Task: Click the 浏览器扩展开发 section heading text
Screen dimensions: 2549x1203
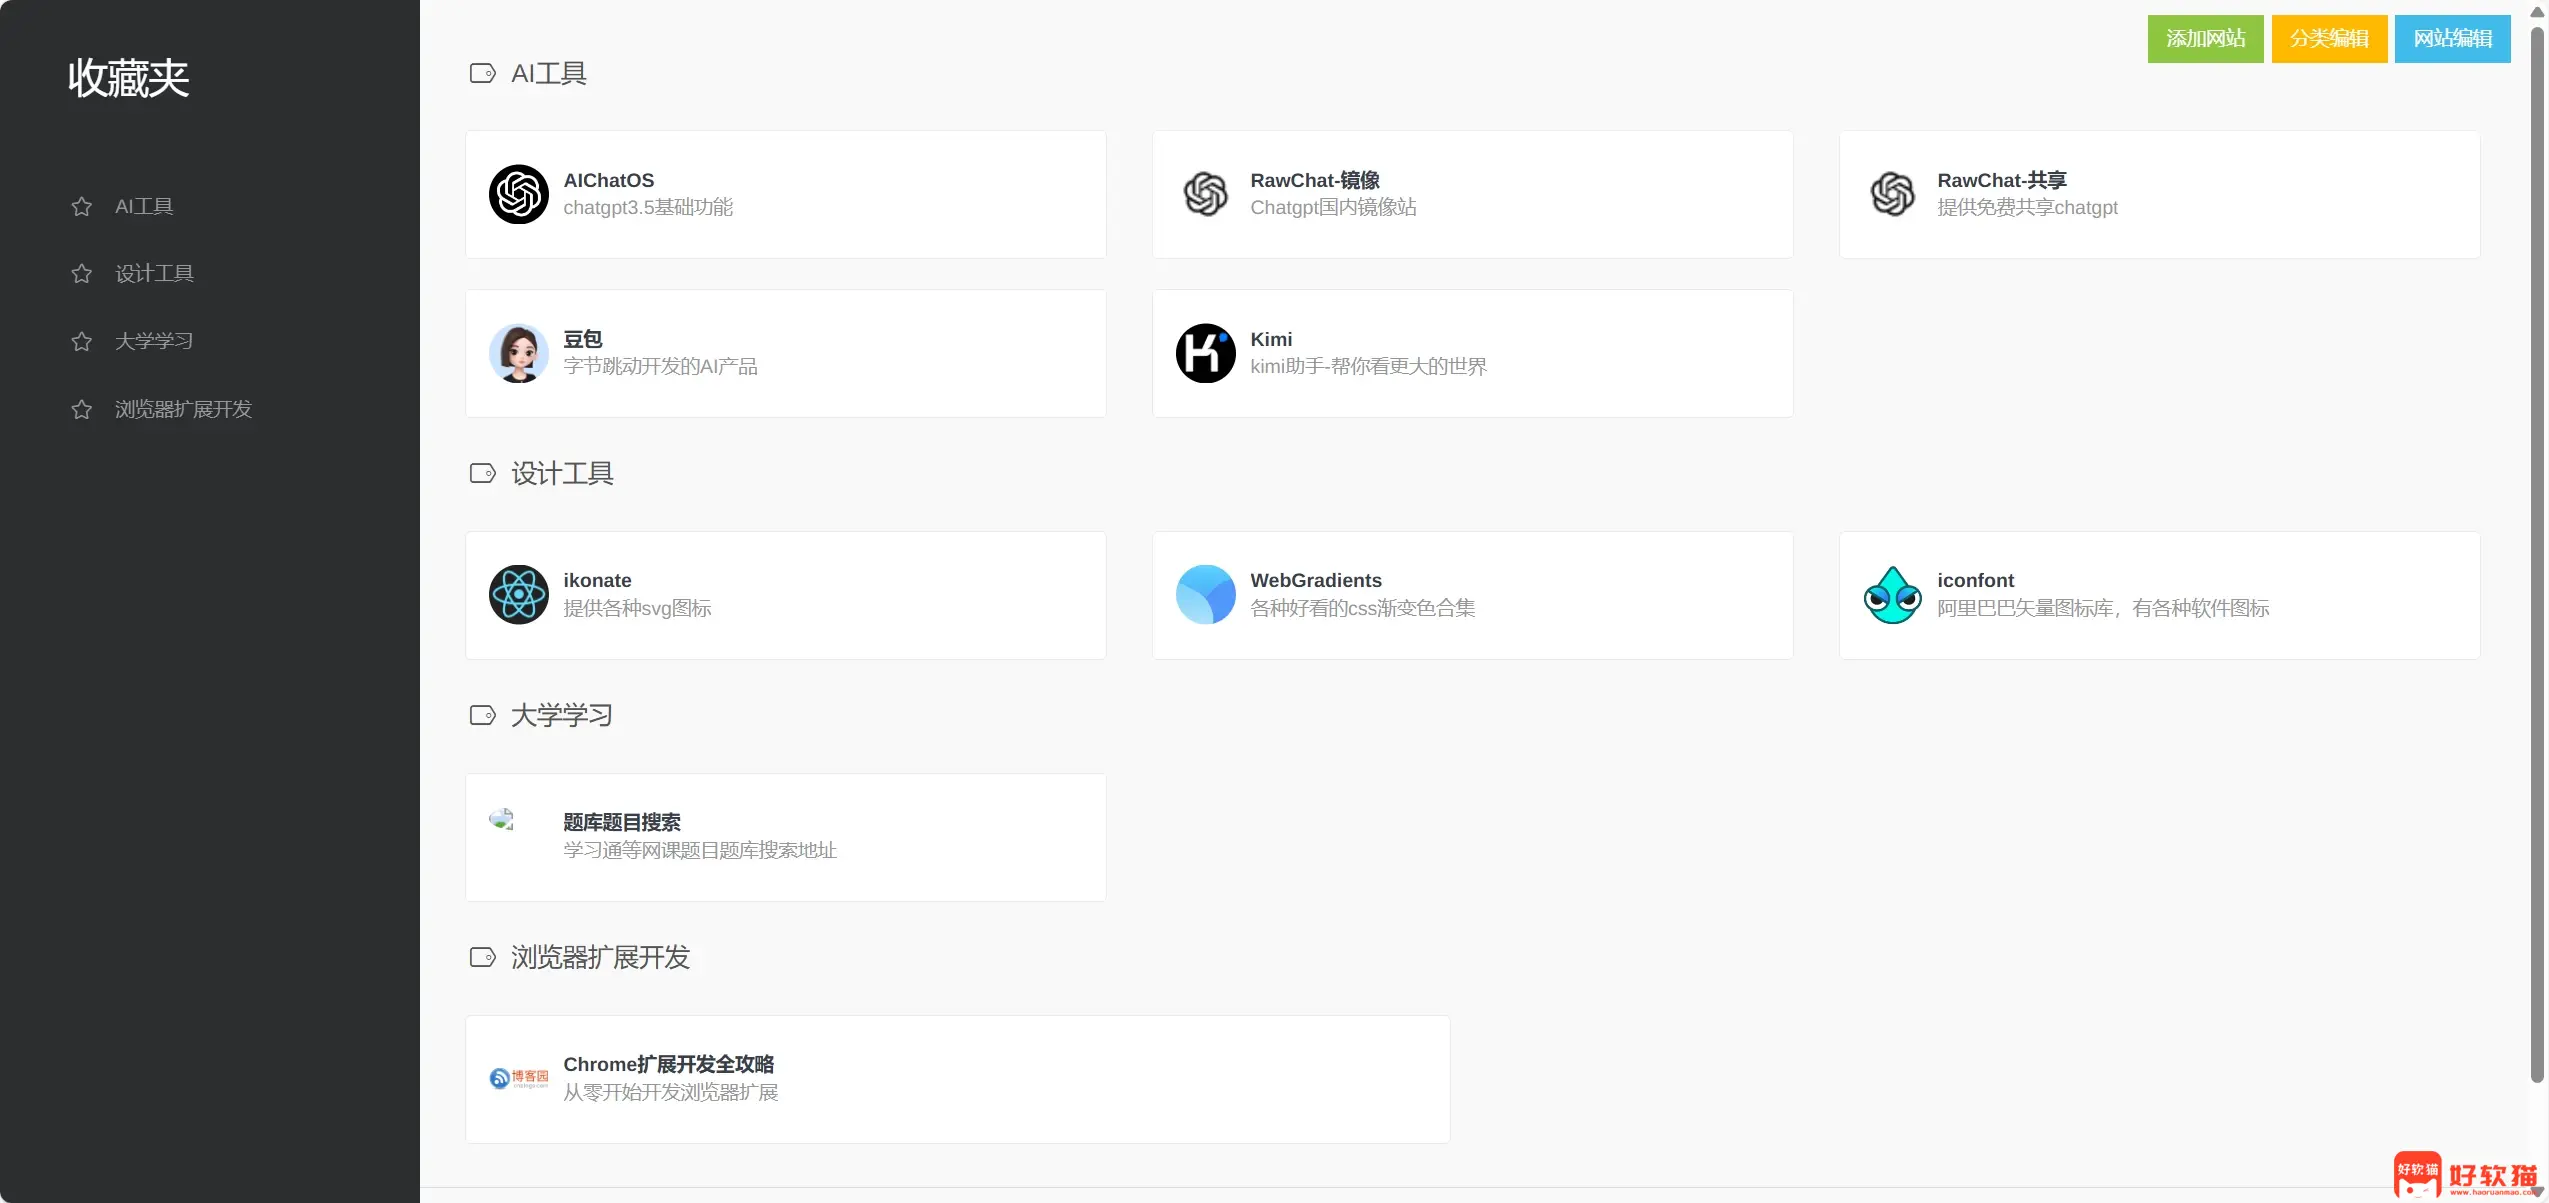Action: click(600, 957)
